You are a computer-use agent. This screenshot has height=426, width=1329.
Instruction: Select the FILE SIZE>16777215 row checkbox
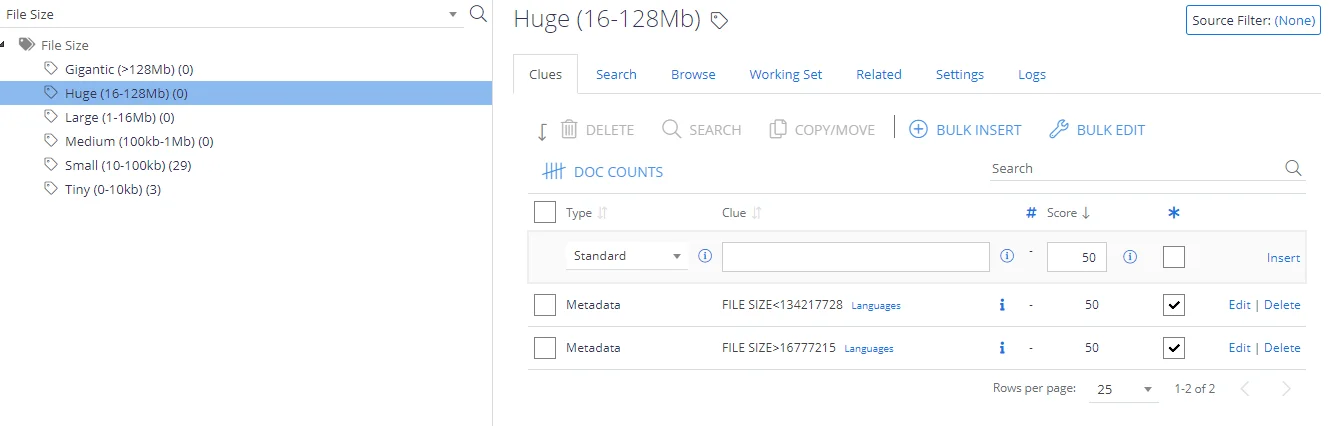[x=545, y=348]
